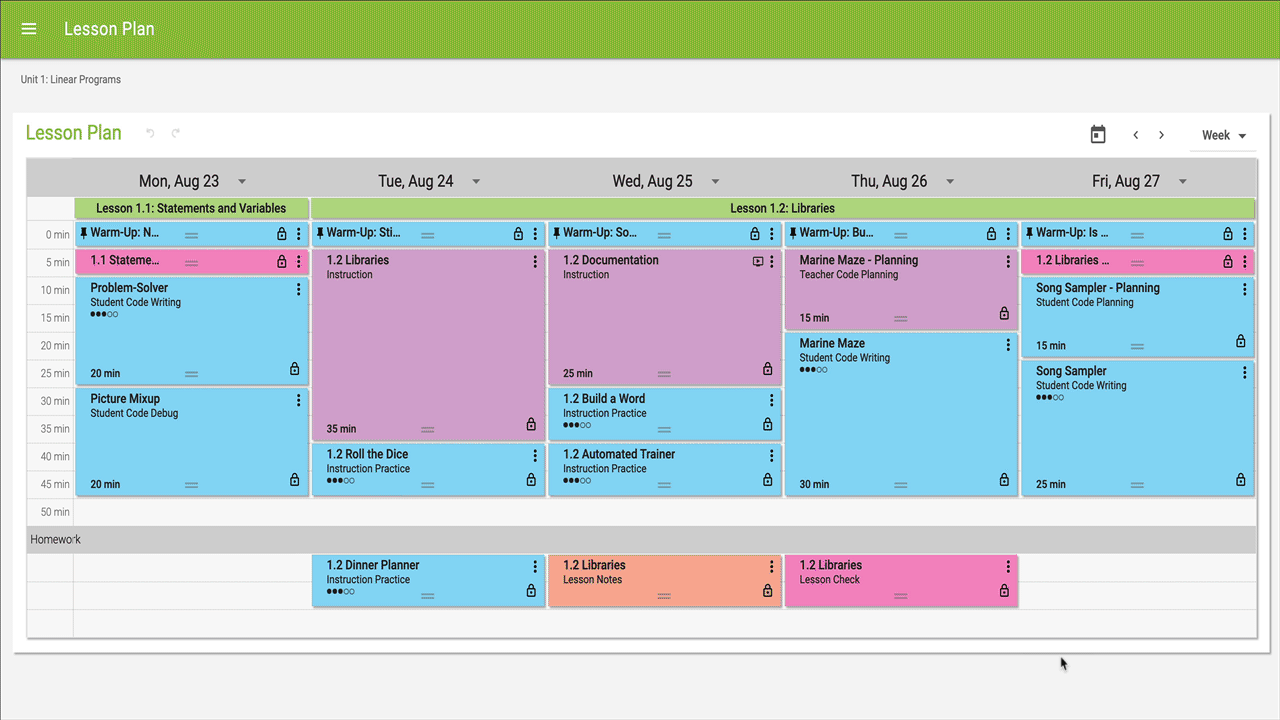Viewport: 1280px width, 720px height.
Task: Click the redo arrow icon
Action: pyautogui.click(x=176, y=133)
